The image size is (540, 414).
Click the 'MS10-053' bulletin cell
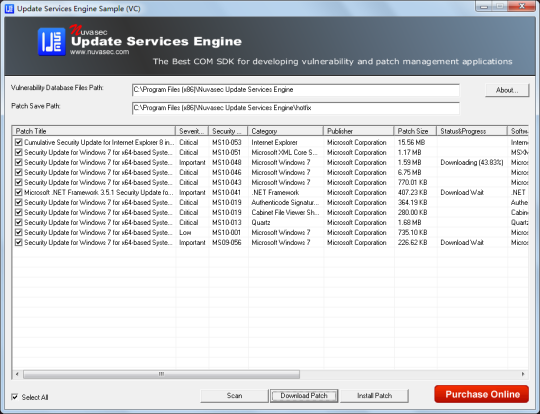(227, 142)
